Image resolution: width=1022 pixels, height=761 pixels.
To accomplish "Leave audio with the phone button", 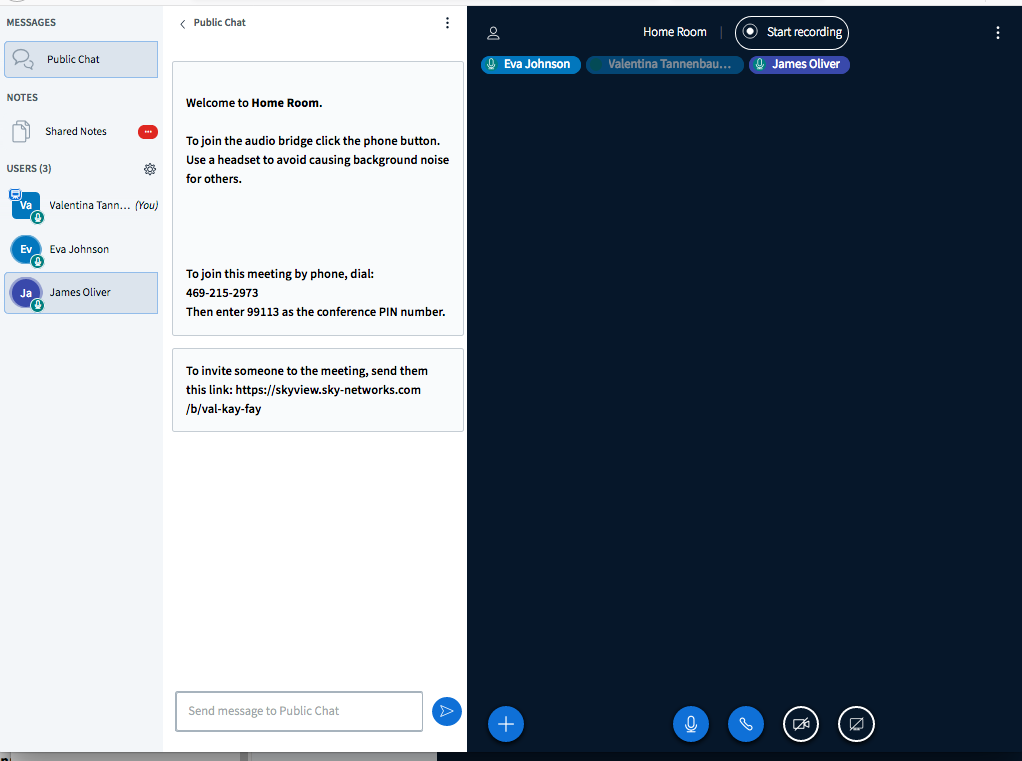I will point(746,724).
